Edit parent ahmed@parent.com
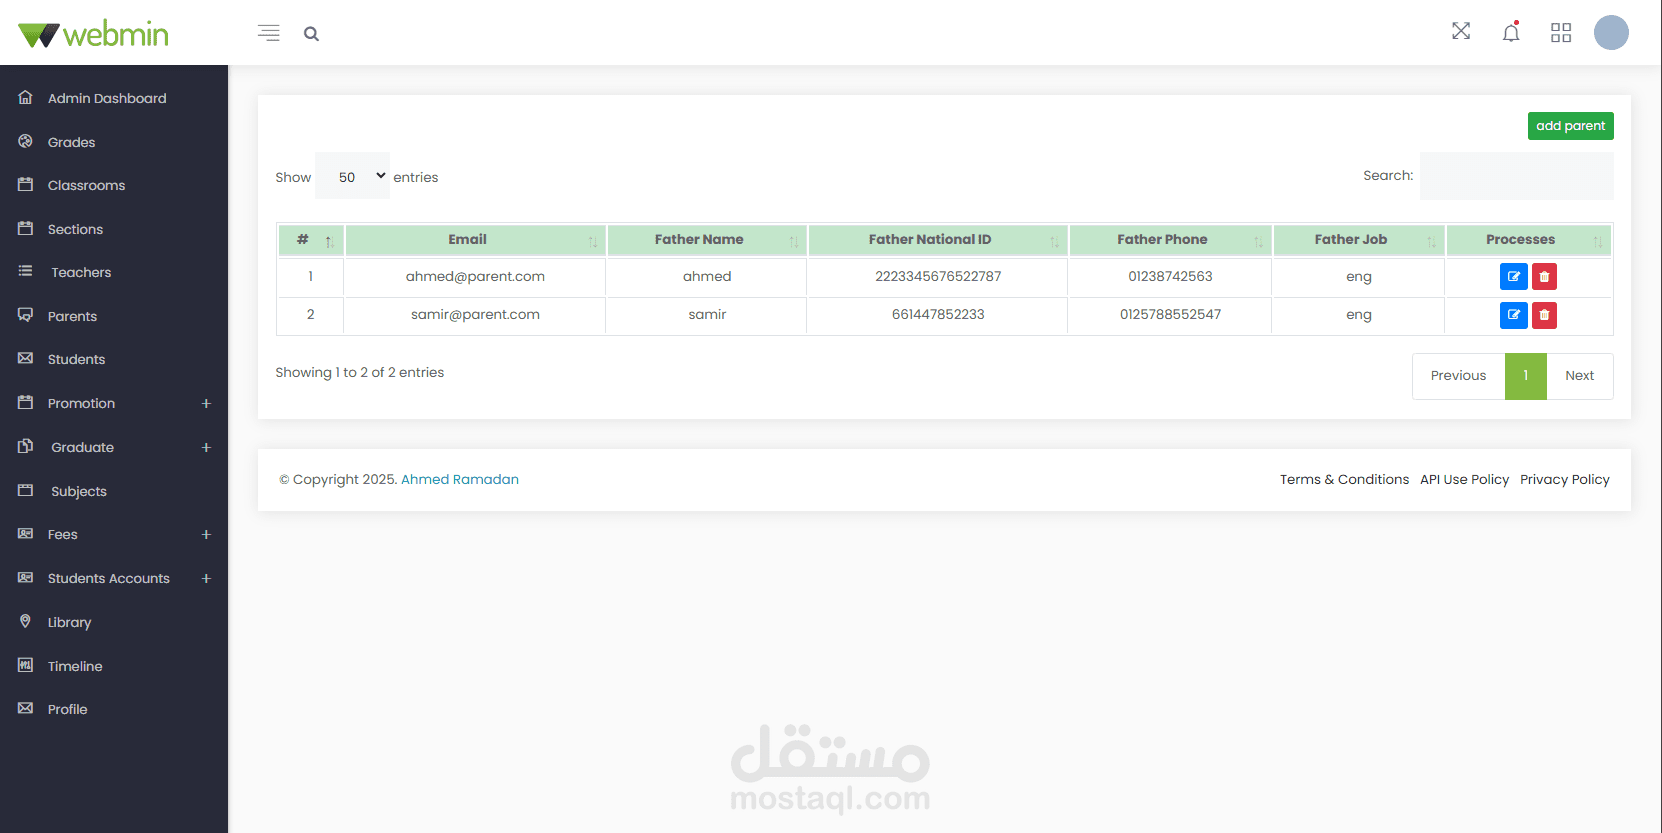 [1513, 277]
